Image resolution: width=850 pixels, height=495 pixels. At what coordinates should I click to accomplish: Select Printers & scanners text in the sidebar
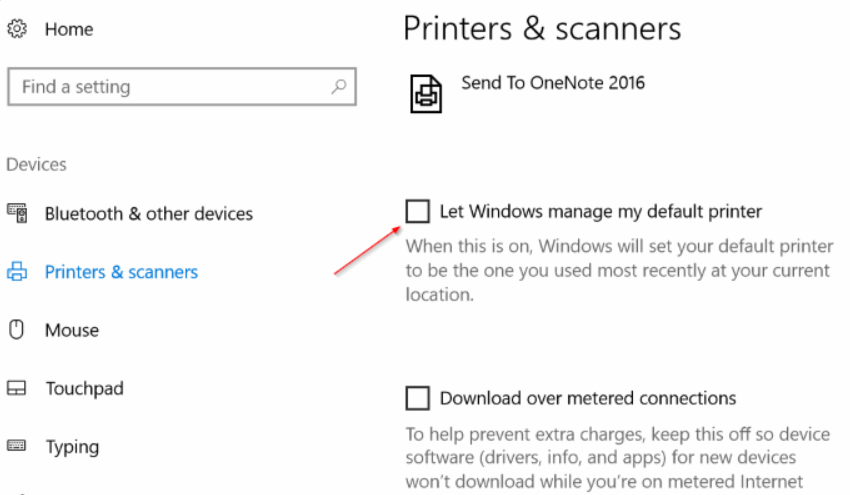tap(121, 271)
